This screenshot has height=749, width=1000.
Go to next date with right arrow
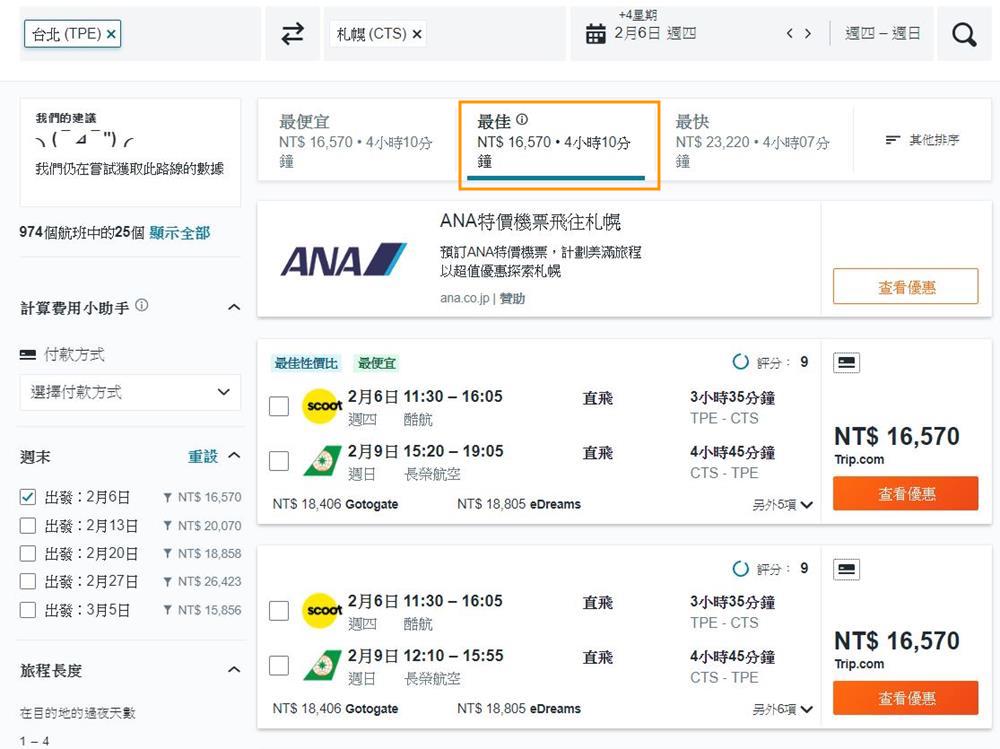tap(808, 34)
